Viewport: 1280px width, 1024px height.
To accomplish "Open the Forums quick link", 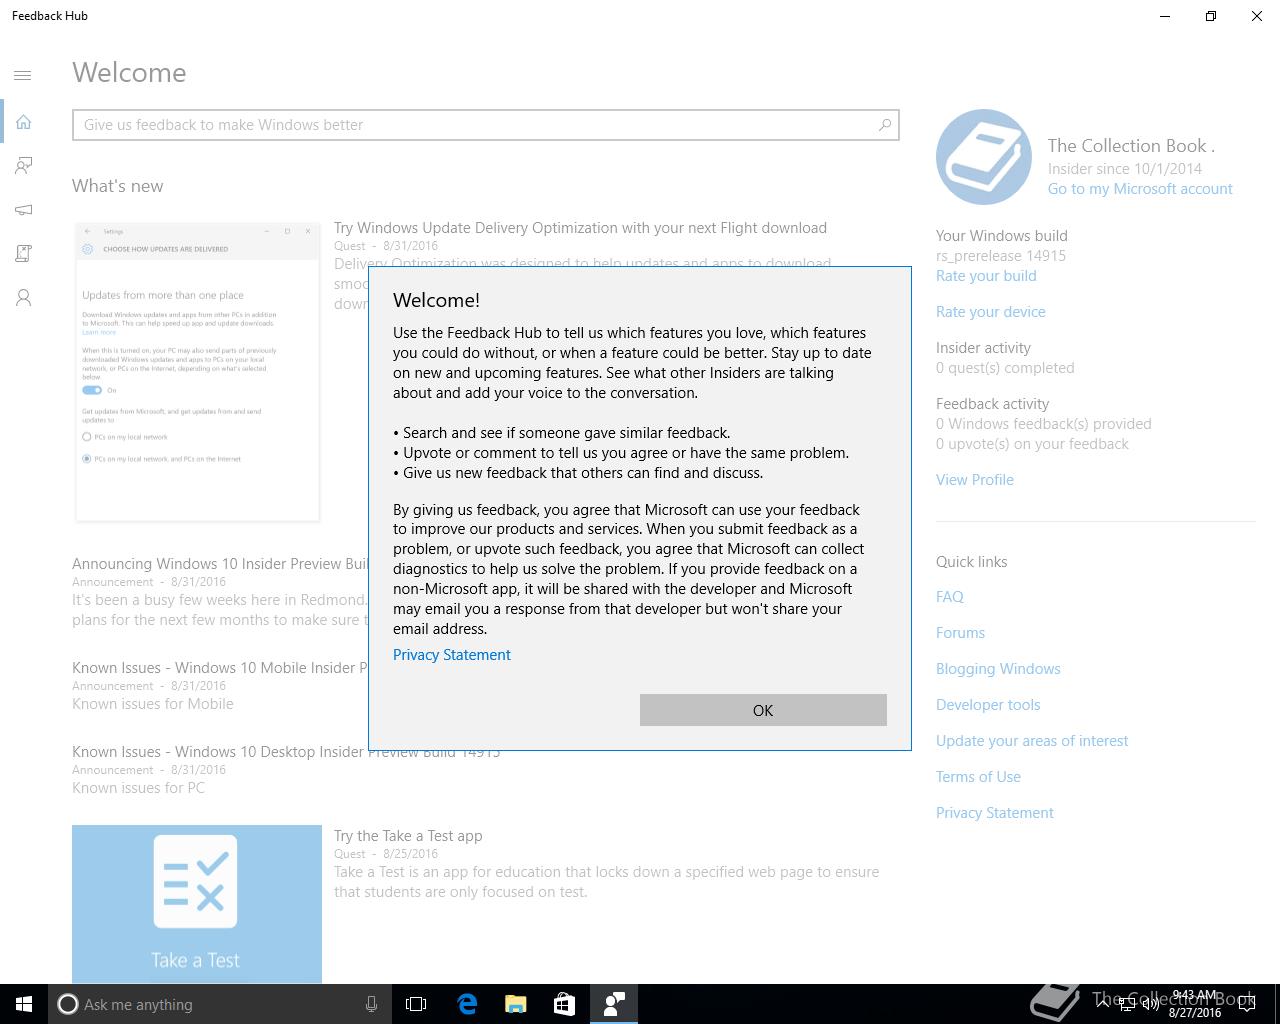I will click(x=960, y=633).
